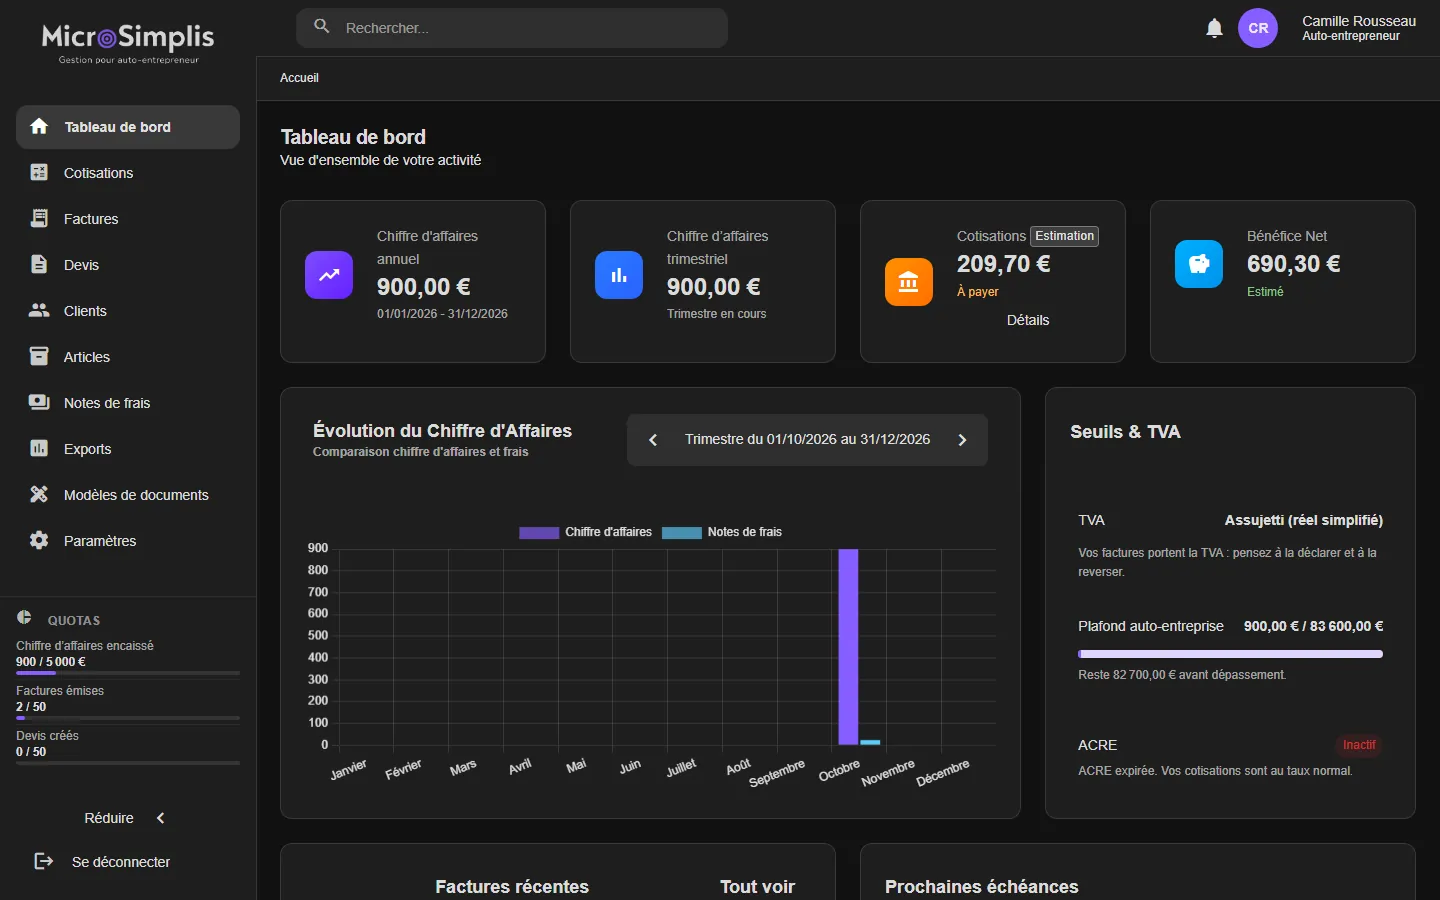Viewport: 1440px width, 900px height.
Task: Click the Exports chart icon in sidebar
Action: coord(39,449)
